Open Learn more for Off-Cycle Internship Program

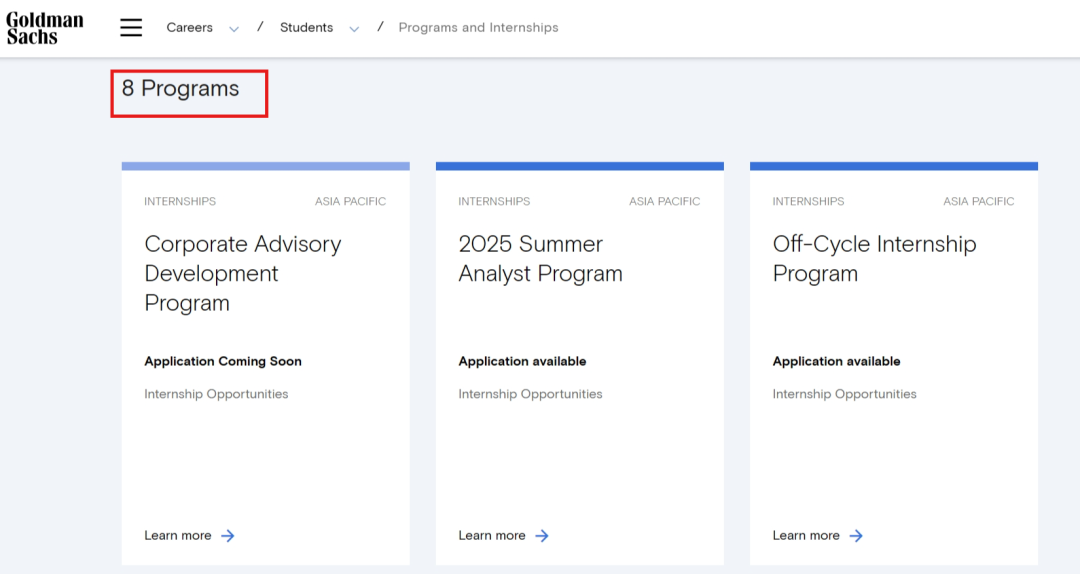coord(806,535)
